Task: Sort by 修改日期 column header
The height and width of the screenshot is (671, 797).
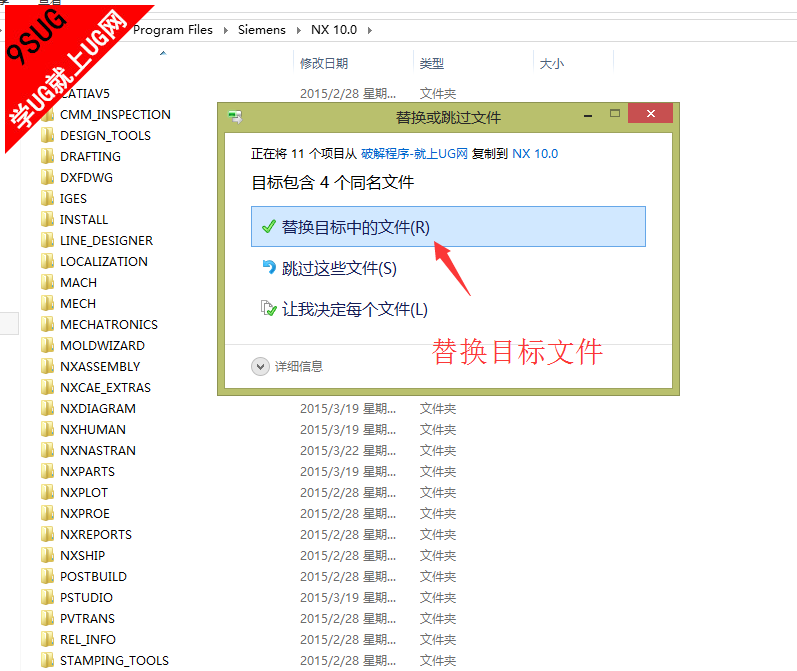Action: pos(324,64)
